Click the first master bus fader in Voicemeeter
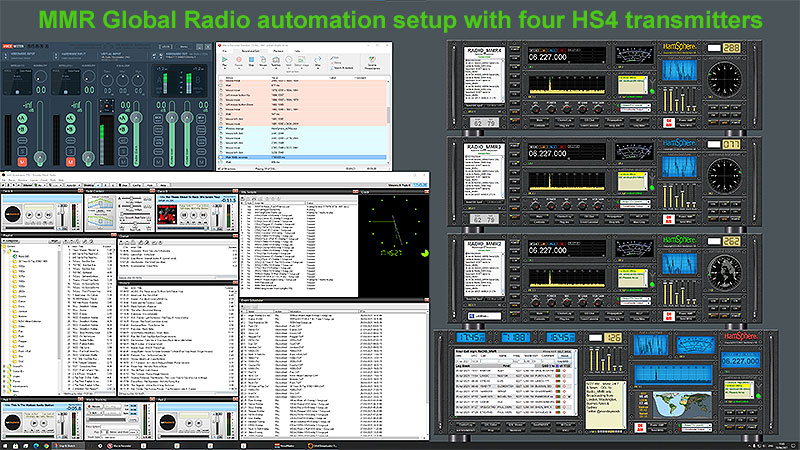800x450 pixels. tap(171, 118)
